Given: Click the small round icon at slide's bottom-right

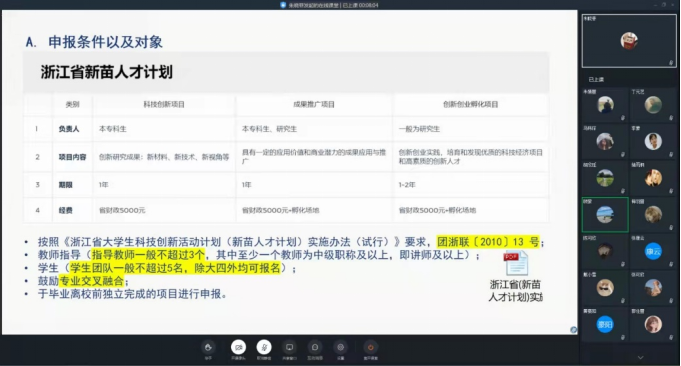Looking at the screenshot, I should [x=574, y=330].
